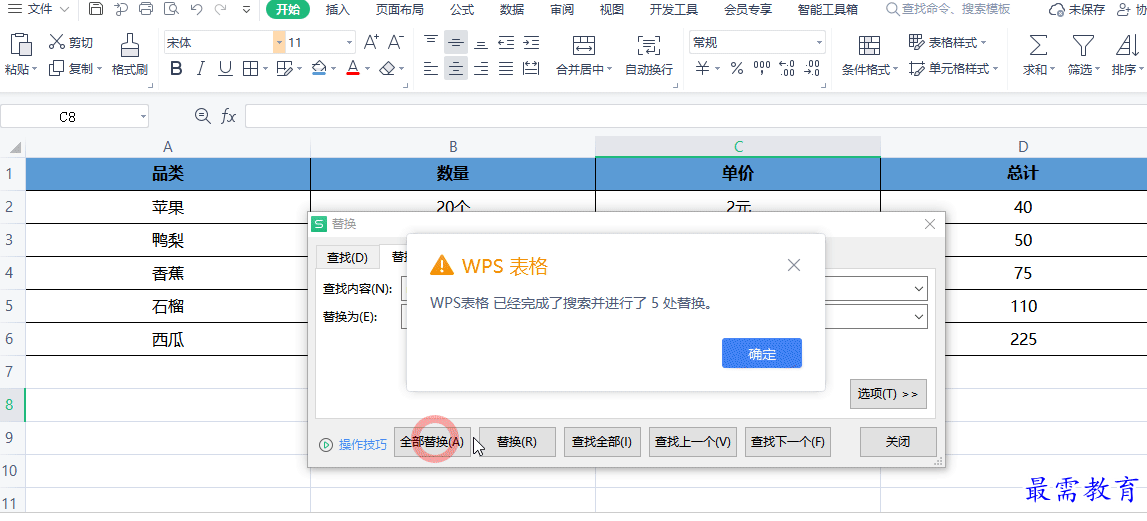Decrease font size with the A- icon
The height and width of the screenshot is (521, 1147).
pyautogui.click(x=396, y=42)
